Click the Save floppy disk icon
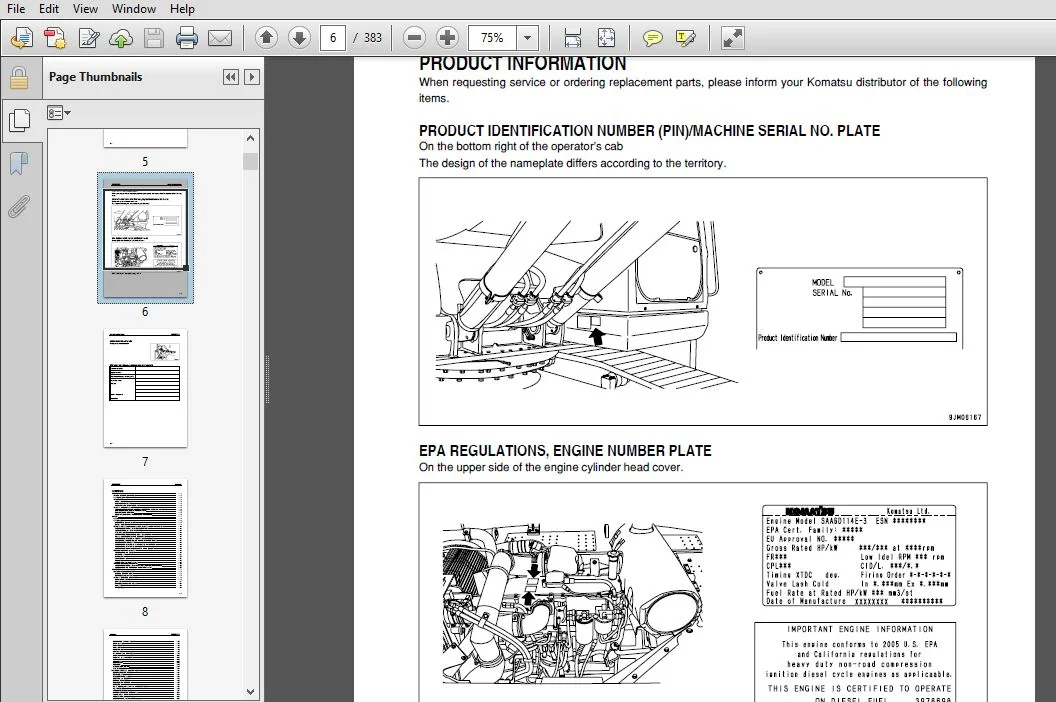This screenshot has width=1056, height=702. pyautogui.click(x=154, y=38)
